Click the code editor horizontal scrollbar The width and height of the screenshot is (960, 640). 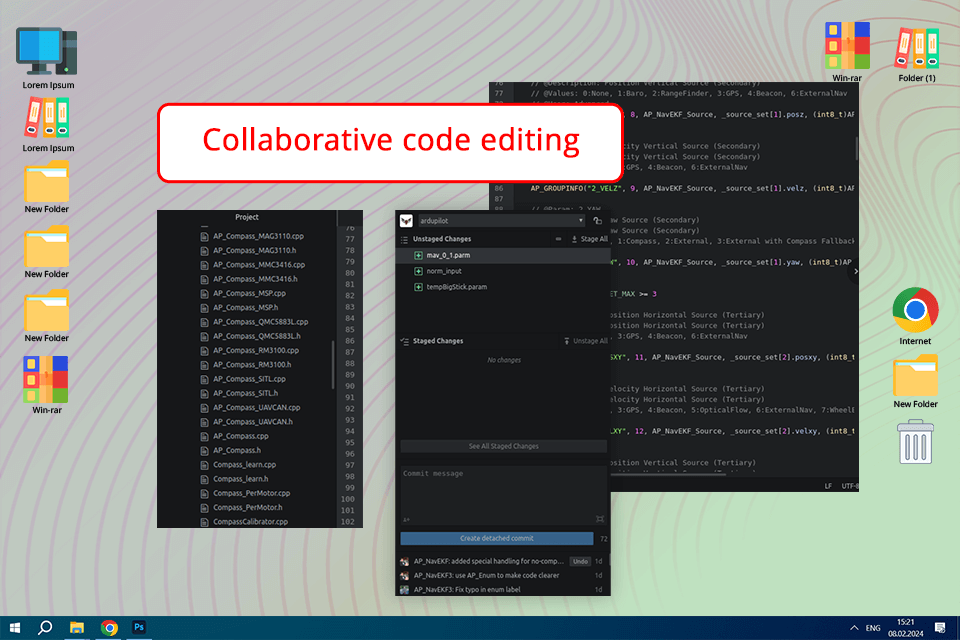pyautogui.click(x=670, y=474)
